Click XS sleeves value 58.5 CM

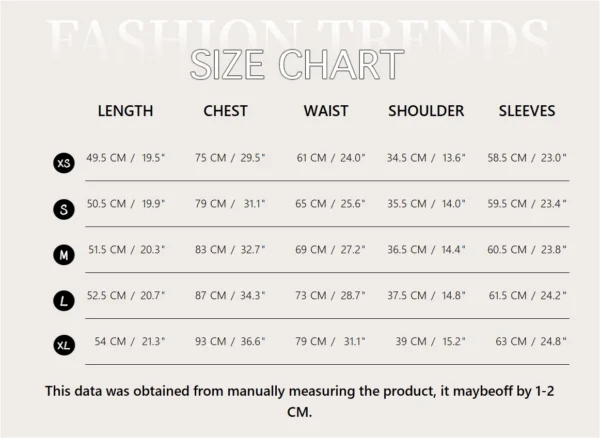pyautogui.click(x=507, y=158)
